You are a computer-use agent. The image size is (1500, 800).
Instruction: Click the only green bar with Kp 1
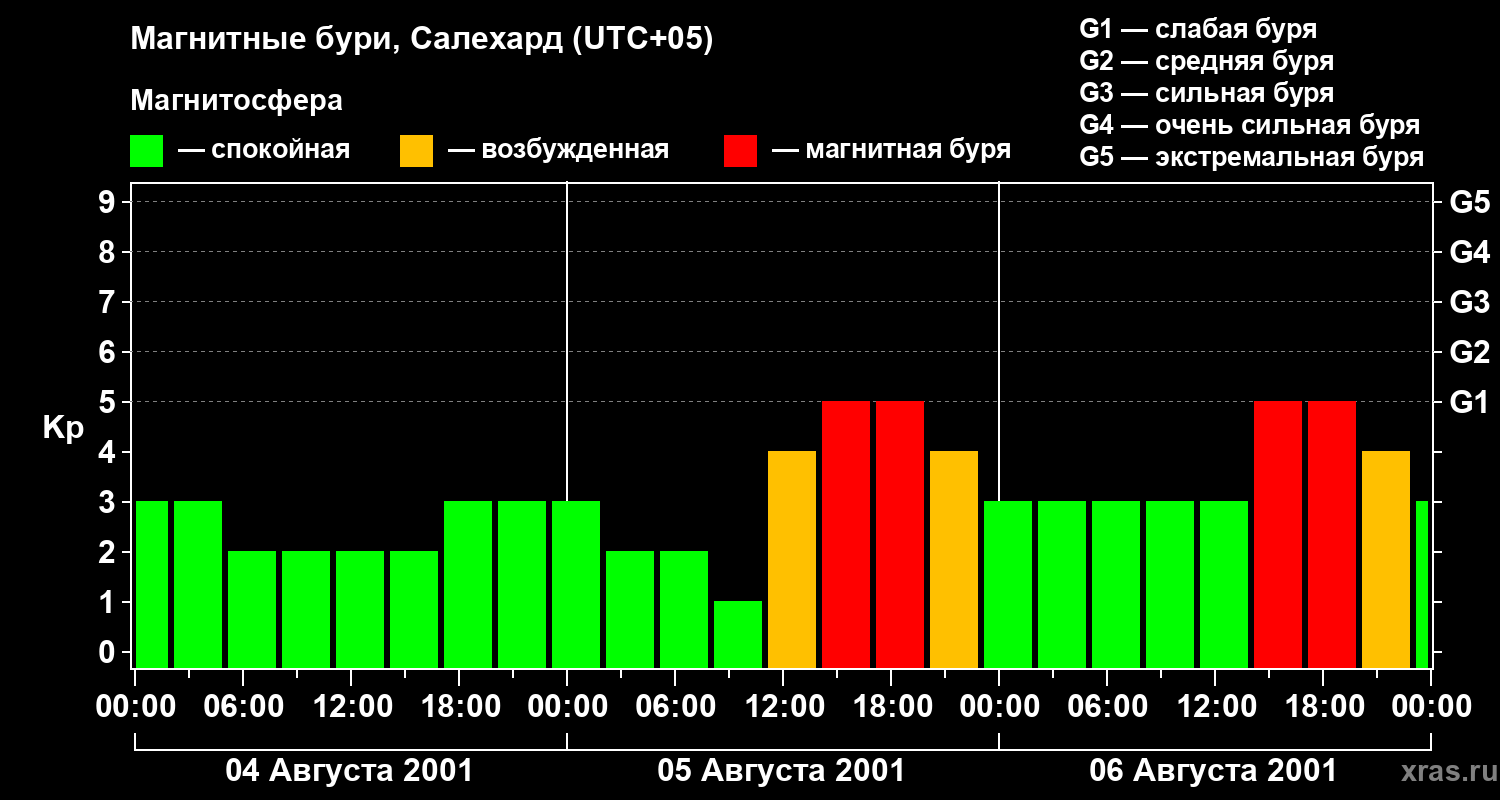point(738,635)
